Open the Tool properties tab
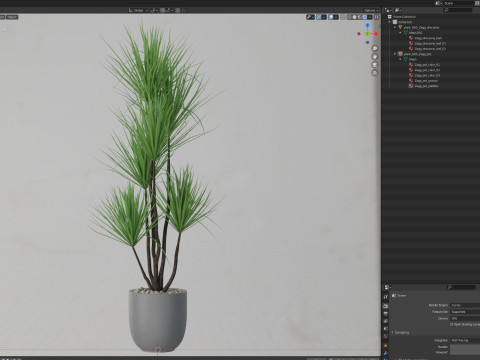This screenshot has height=360, width=480. pyautogui.click(x=386, y=297)
